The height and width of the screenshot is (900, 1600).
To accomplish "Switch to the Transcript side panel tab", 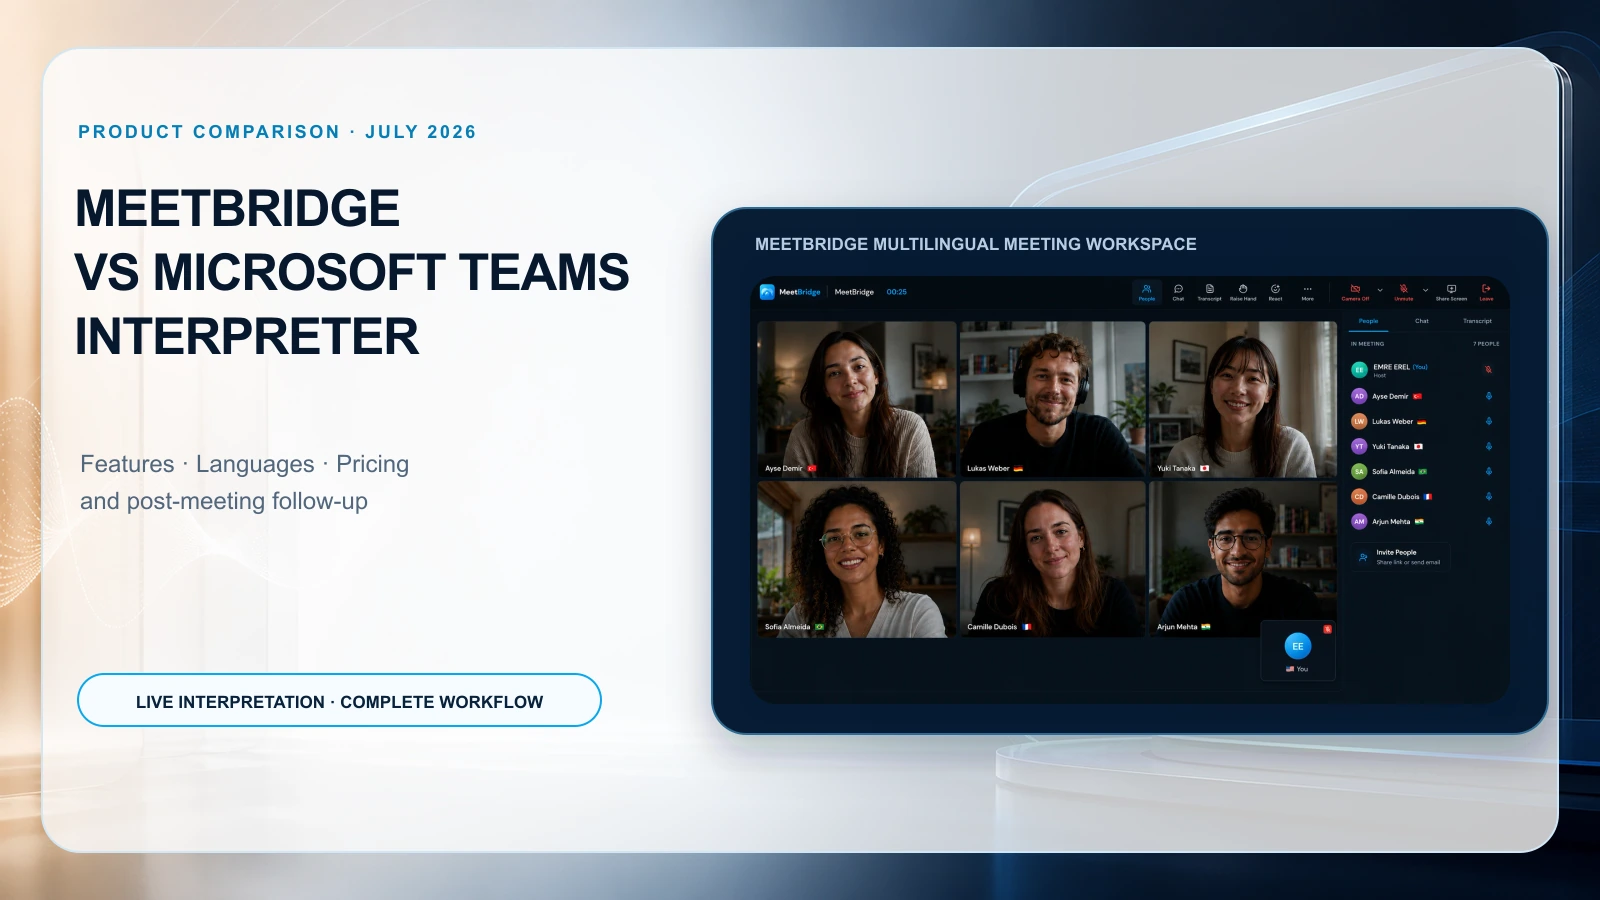I will point(1477,321).
